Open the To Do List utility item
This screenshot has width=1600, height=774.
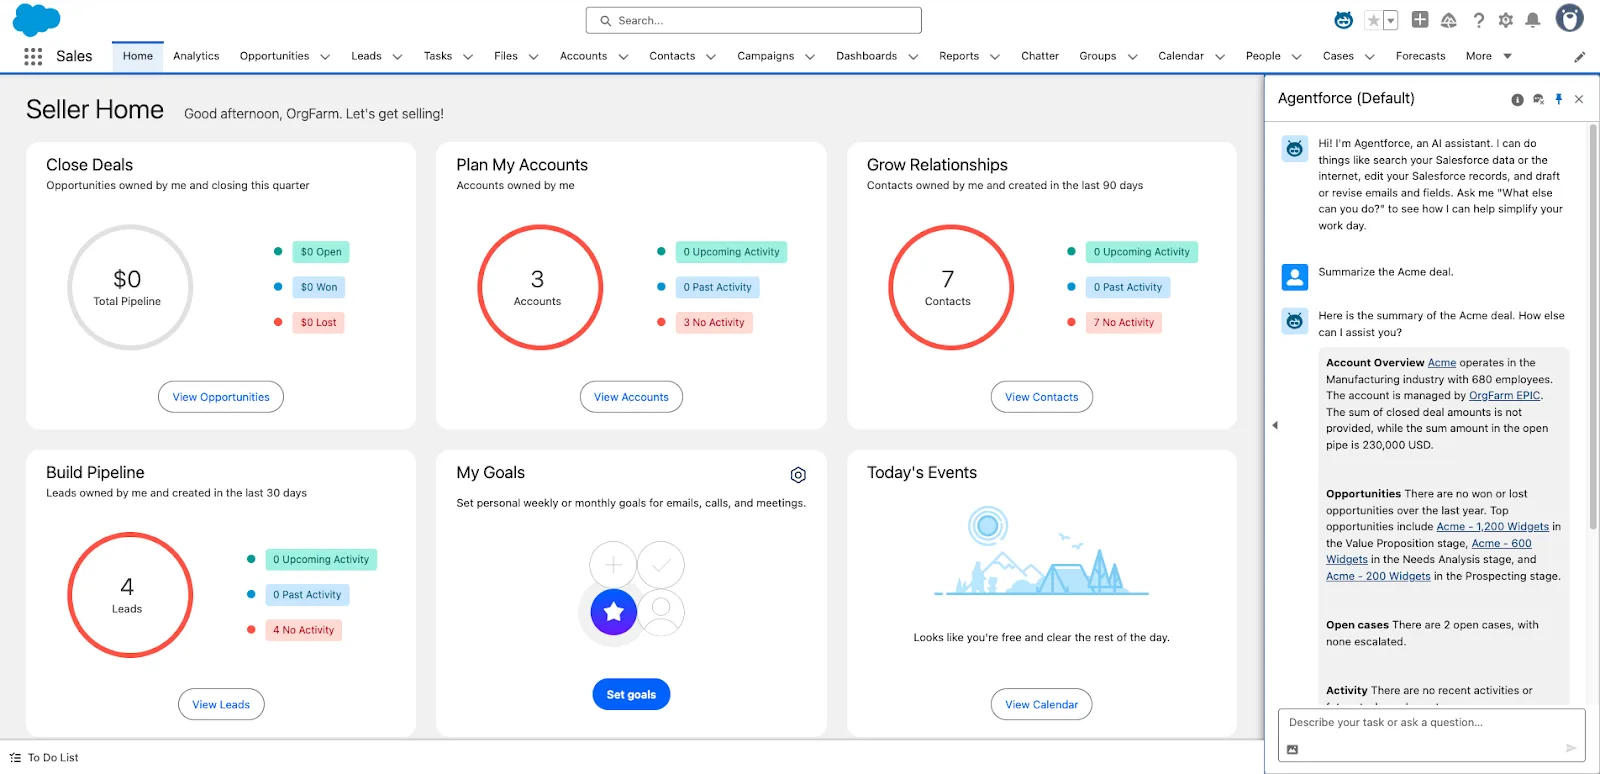(x=44, y=758)
